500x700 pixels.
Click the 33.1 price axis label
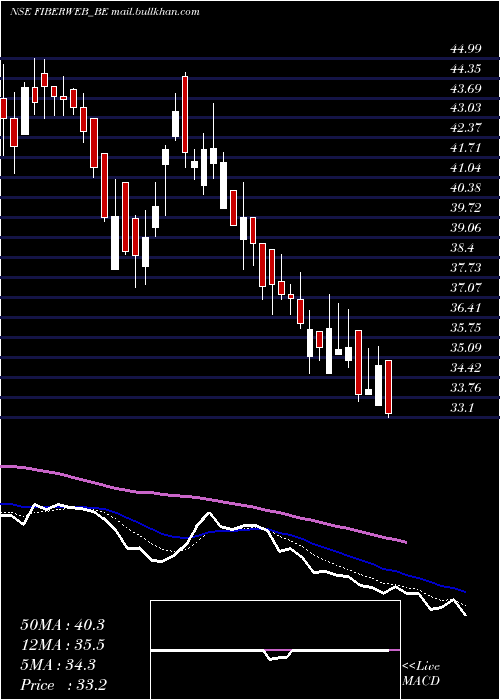pyautogui.click(x=462, y=408)
